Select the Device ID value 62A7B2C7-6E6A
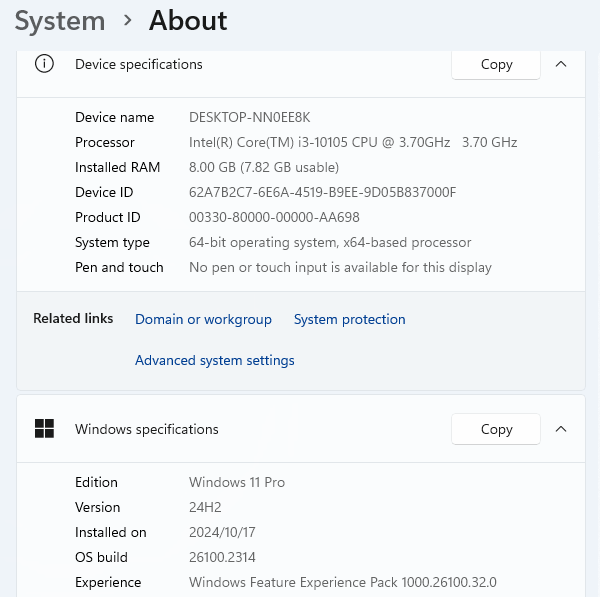 click(323, 192)
